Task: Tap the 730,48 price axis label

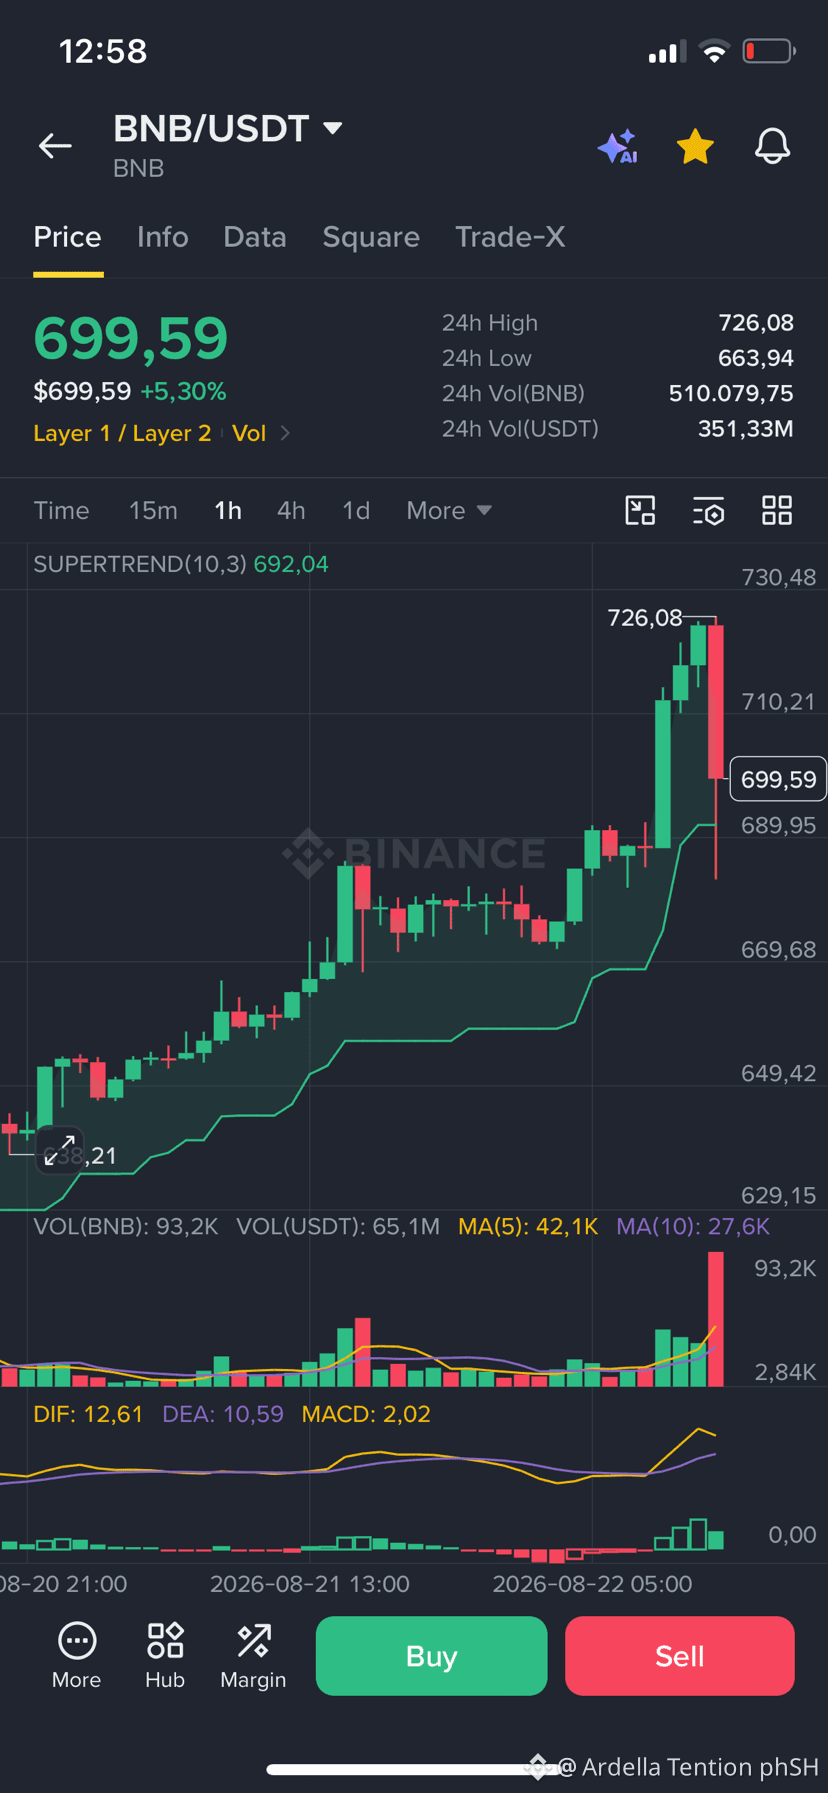Action: click(x=778, y=577)
